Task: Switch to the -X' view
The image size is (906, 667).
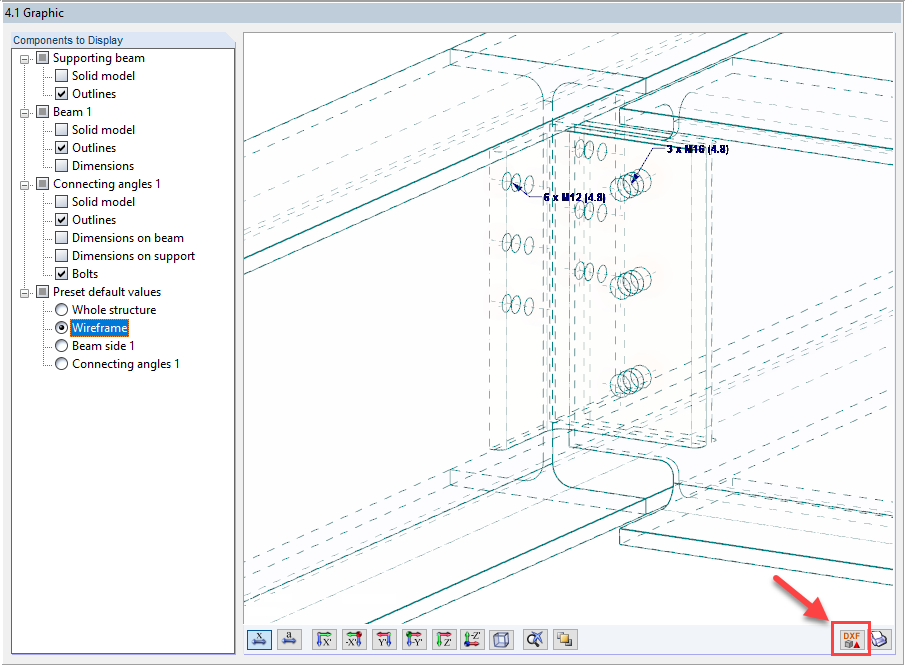Action: pyautogui.click(x=354, y=639)
